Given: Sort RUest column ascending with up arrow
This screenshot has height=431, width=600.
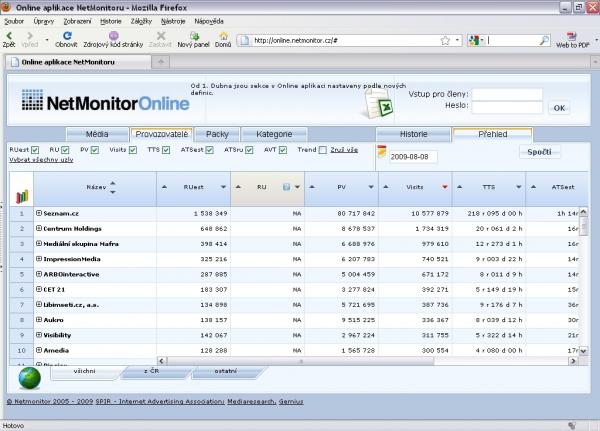Looking at the screenshot, I should [x=164, y=187].
